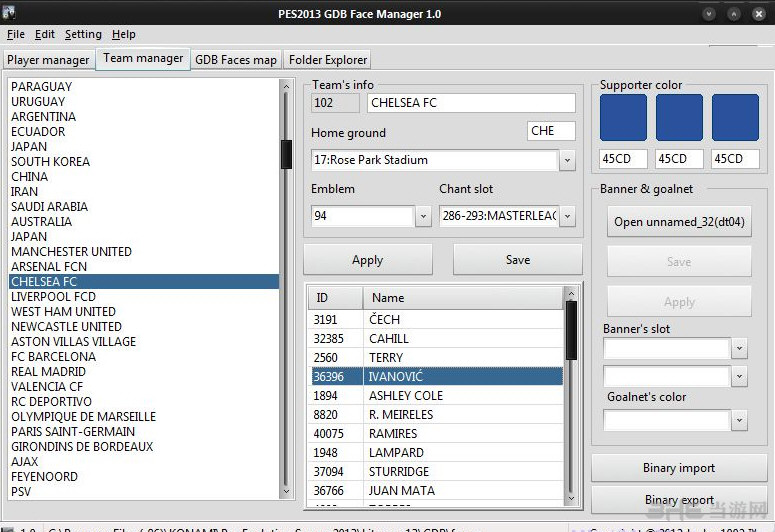
Task: Expand the Home ground stadium dropdown
Action: pos(567,160)
